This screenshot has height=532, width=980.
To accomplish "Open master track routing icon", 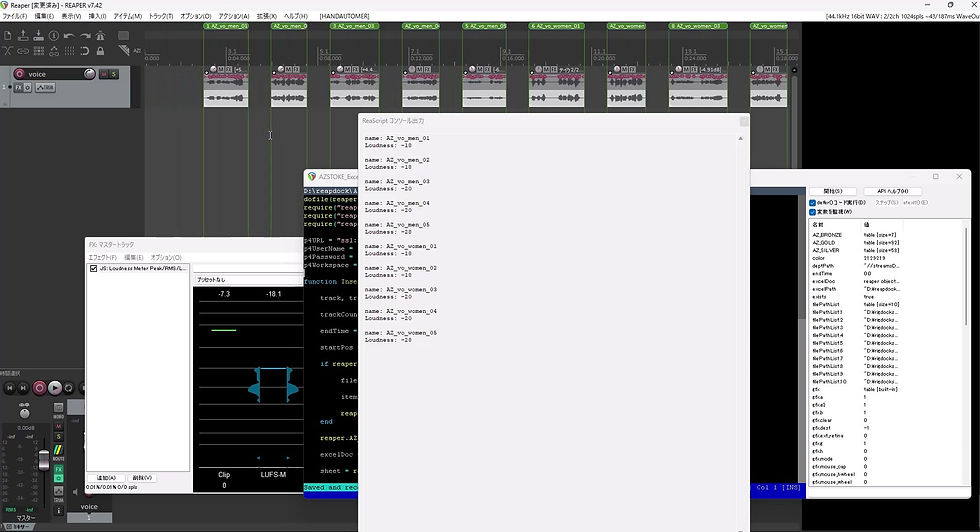I will click(58, 450).
